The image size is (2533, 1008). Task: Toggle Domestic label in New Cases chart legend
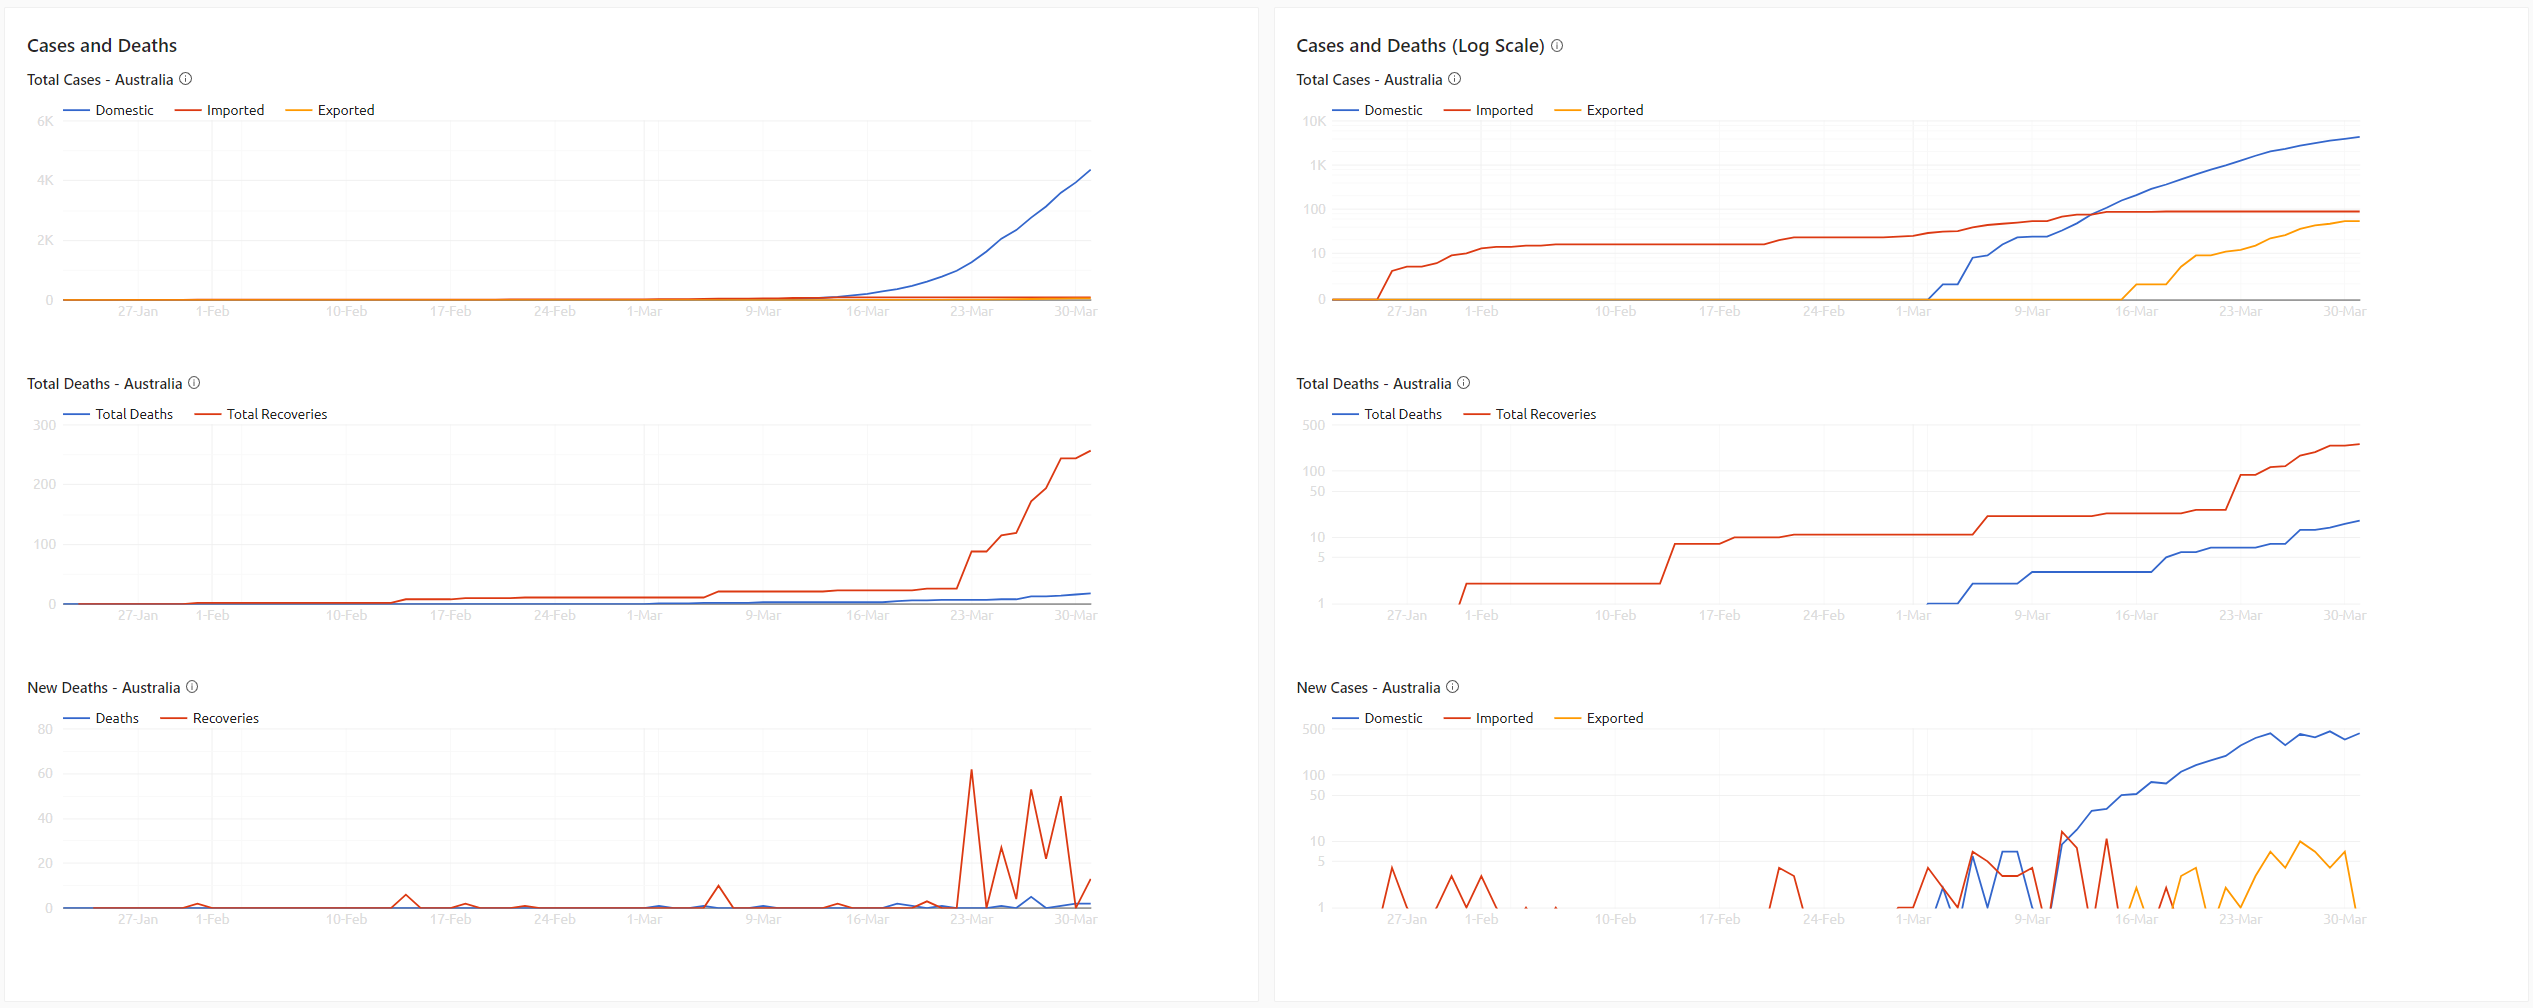1393,718
